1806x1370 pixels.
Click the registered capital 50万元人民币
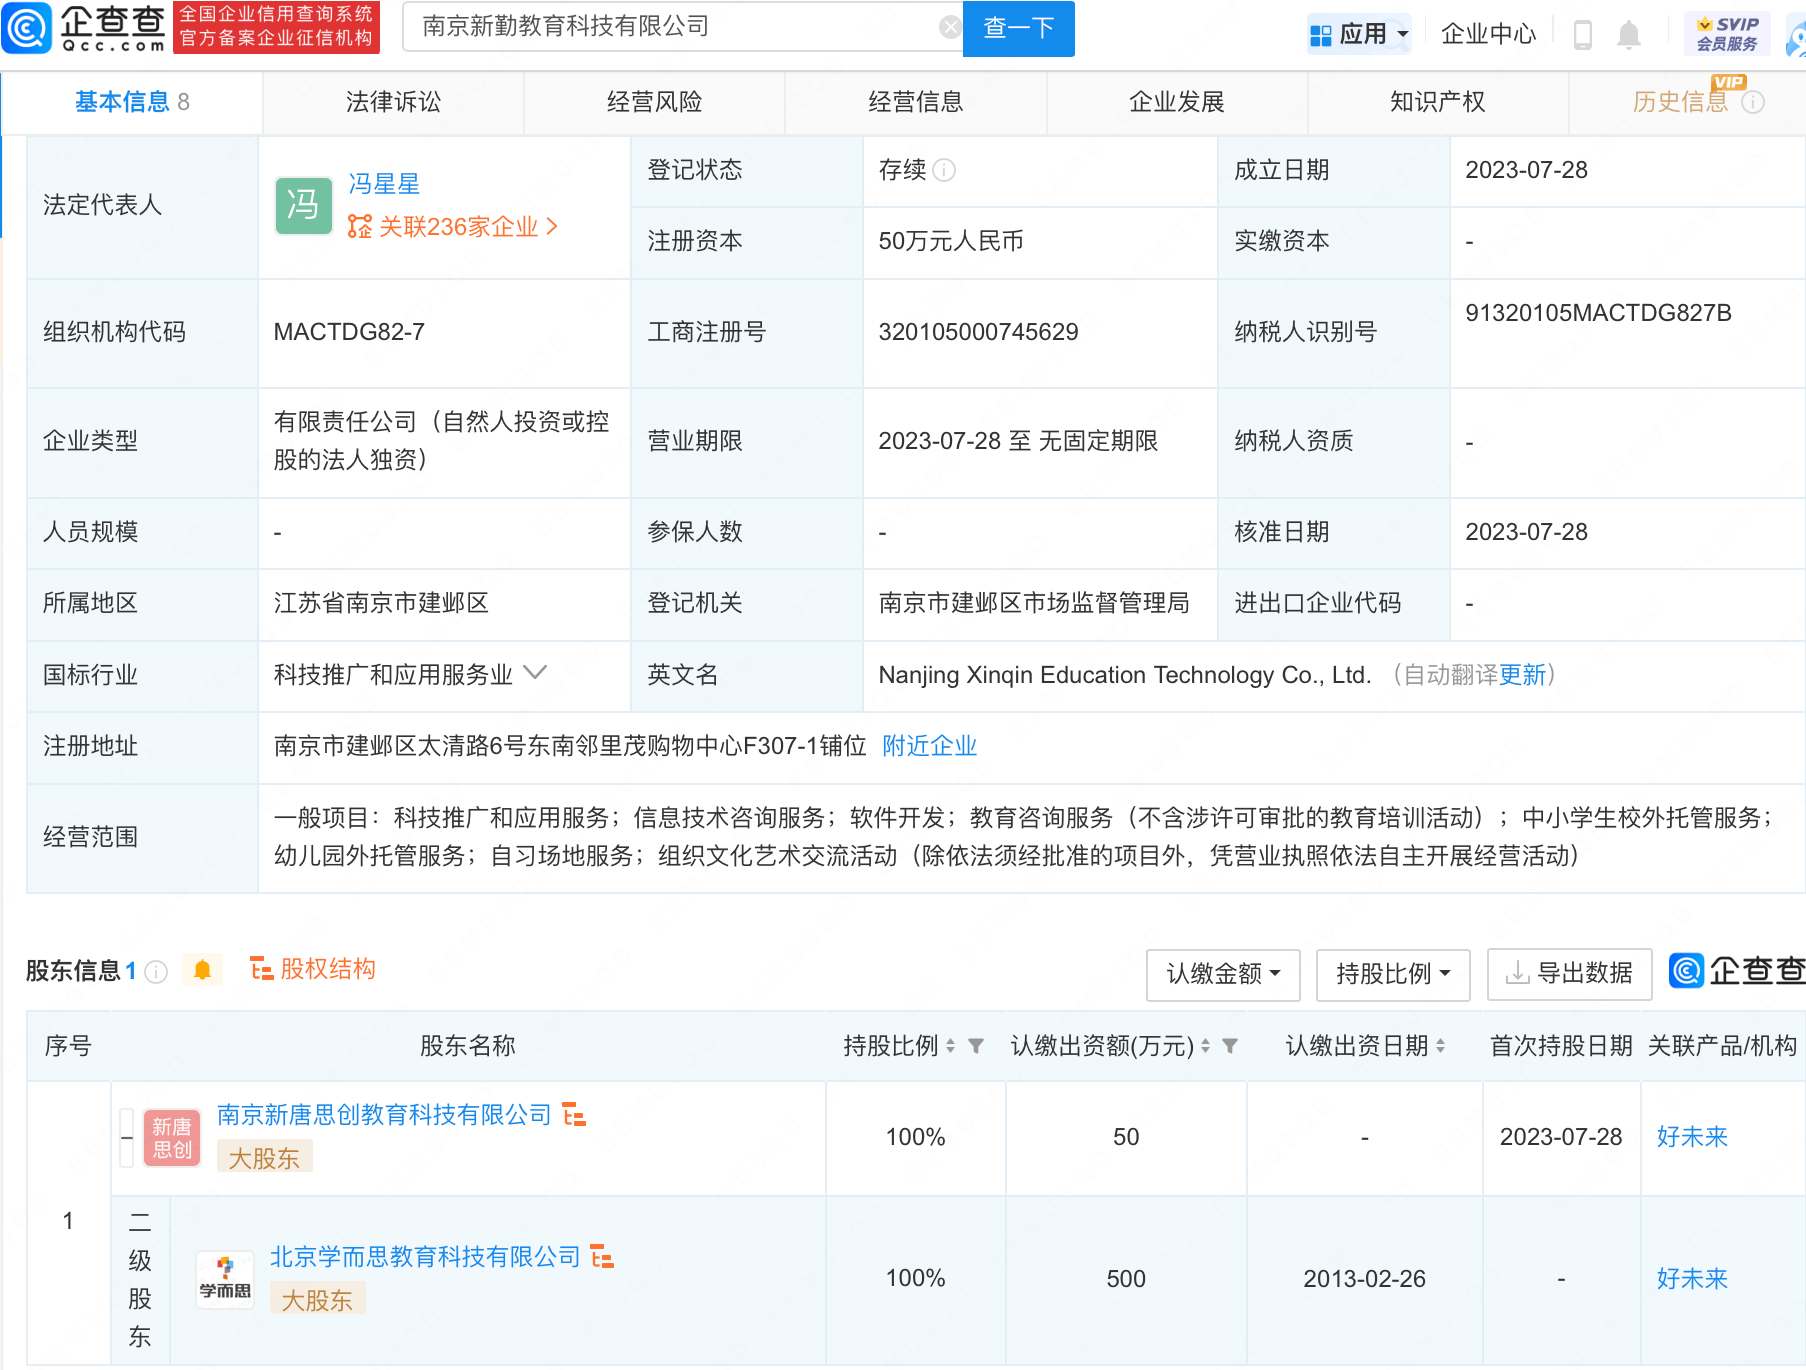(951, 241)
